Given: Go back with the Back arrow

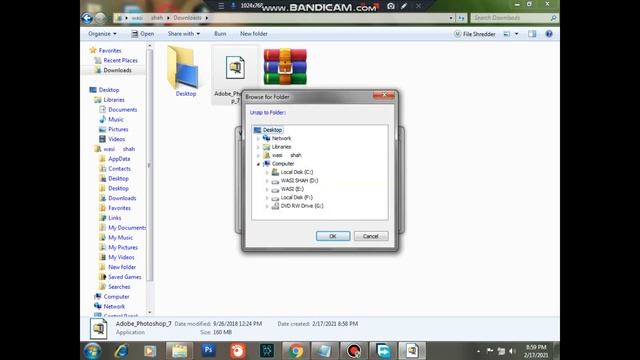Looking at the screenshot, I should [87, 18].
